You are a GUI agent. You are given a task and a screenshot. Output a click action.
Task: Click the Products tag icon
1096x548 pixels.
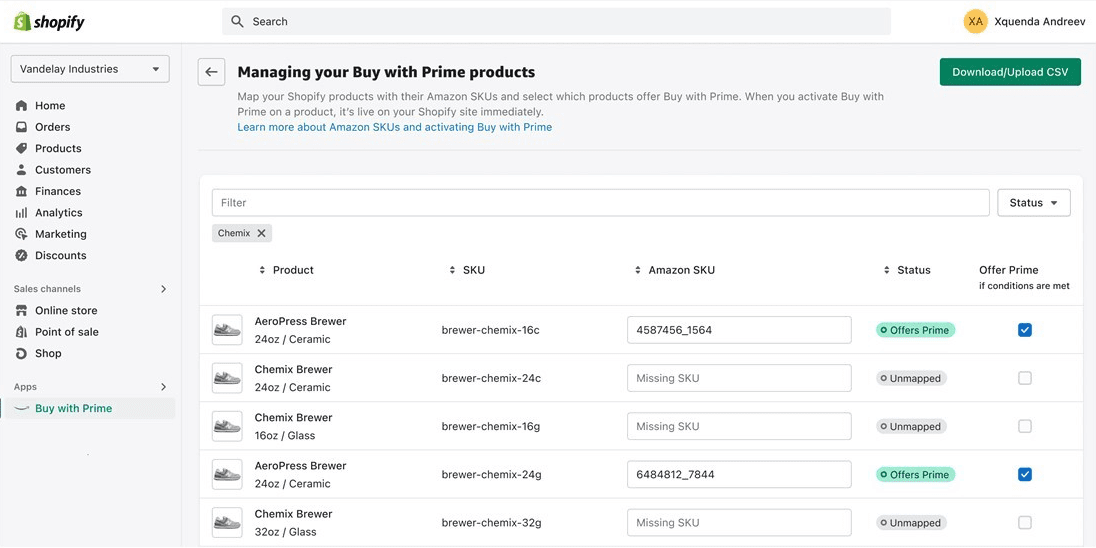pos(22,148)
